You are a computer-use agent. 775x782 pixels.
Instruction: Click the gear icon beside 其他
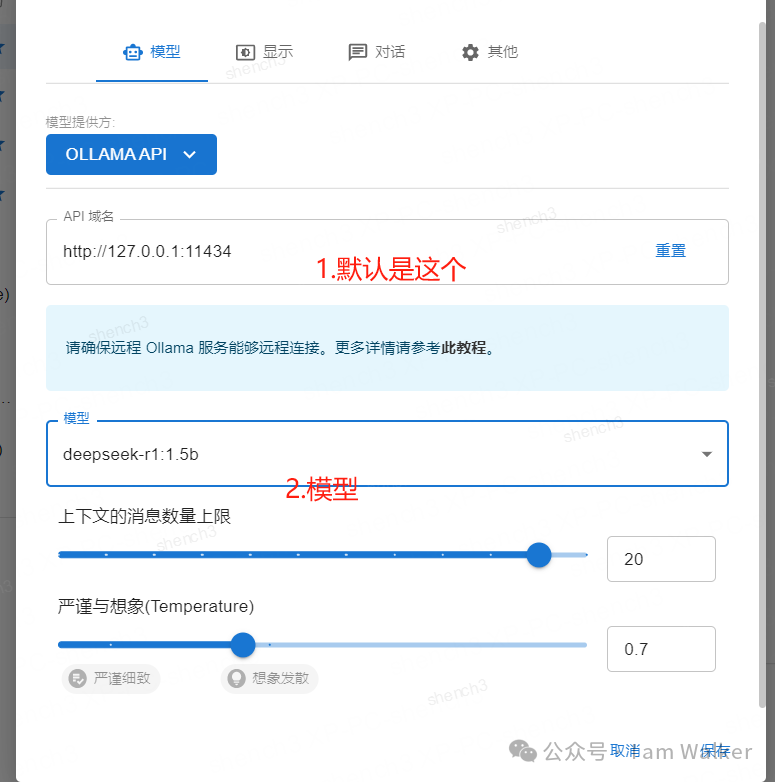click(470, 52)
